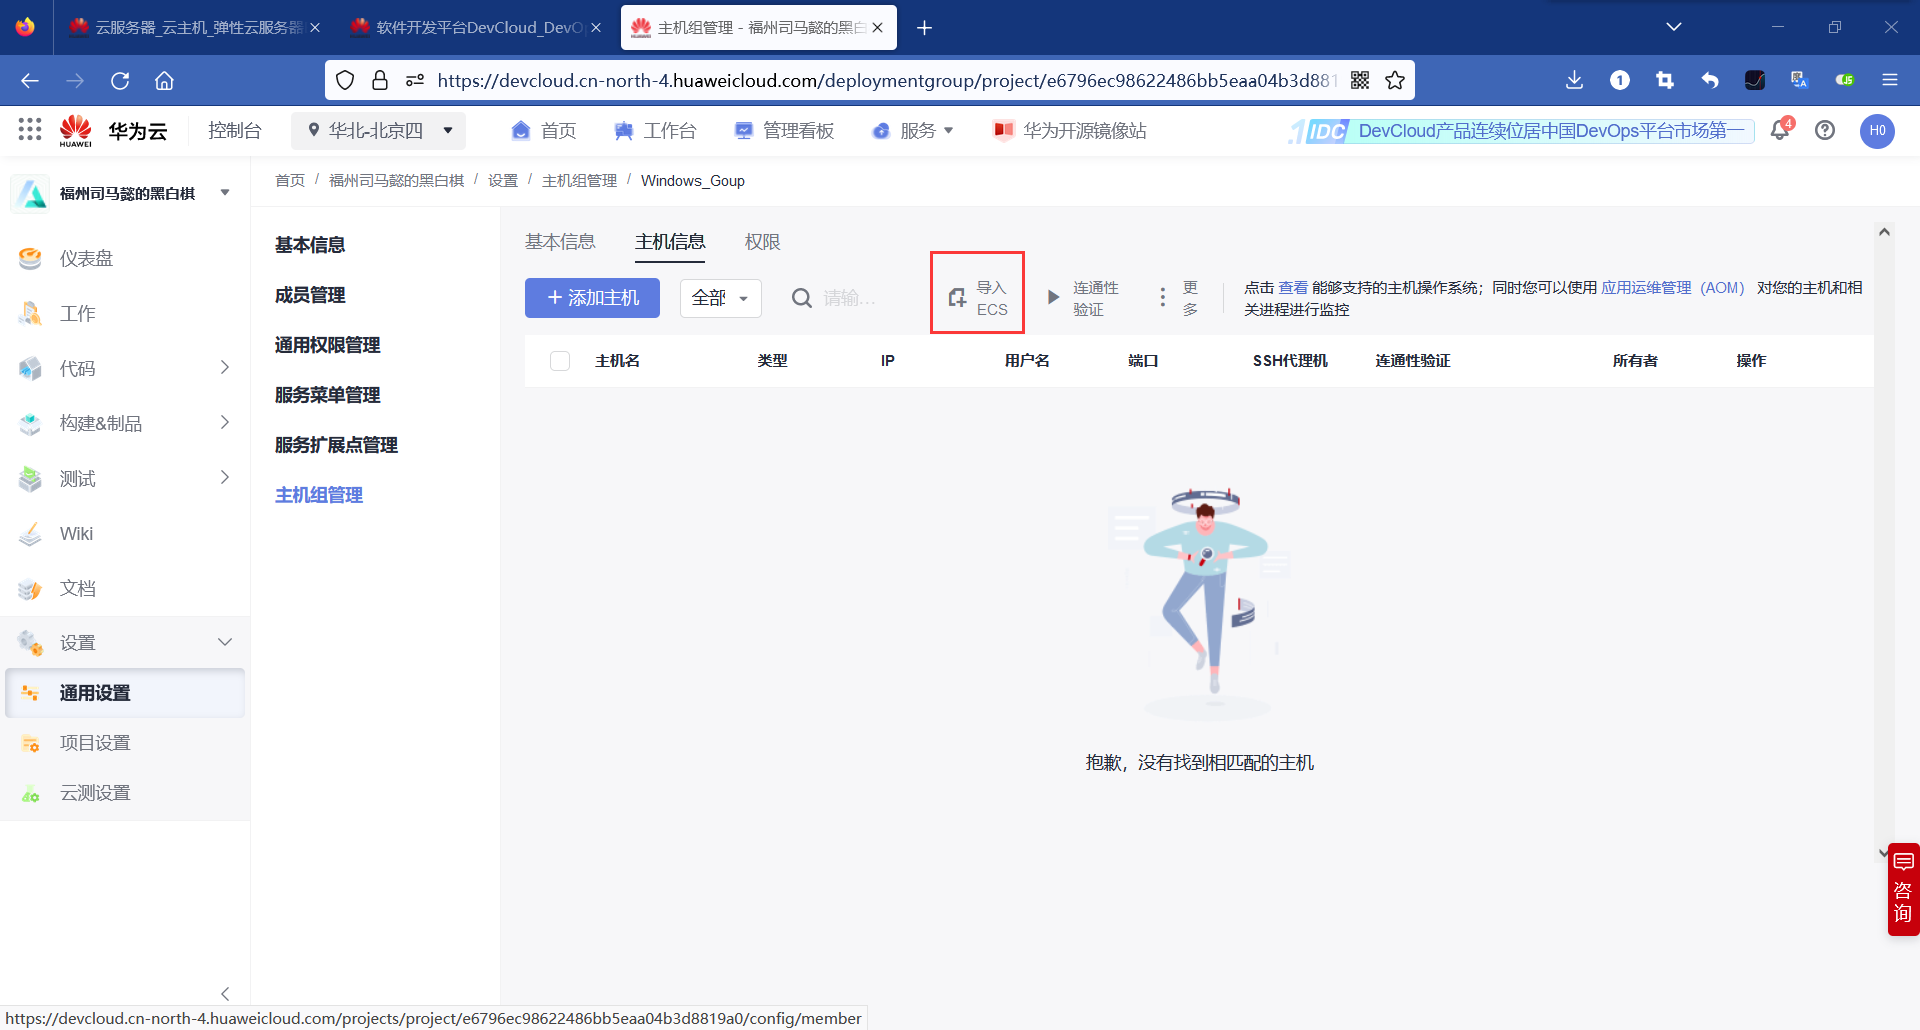Open the 仪表盘 dashboard icon in sidebar

(x=30, y=257)
